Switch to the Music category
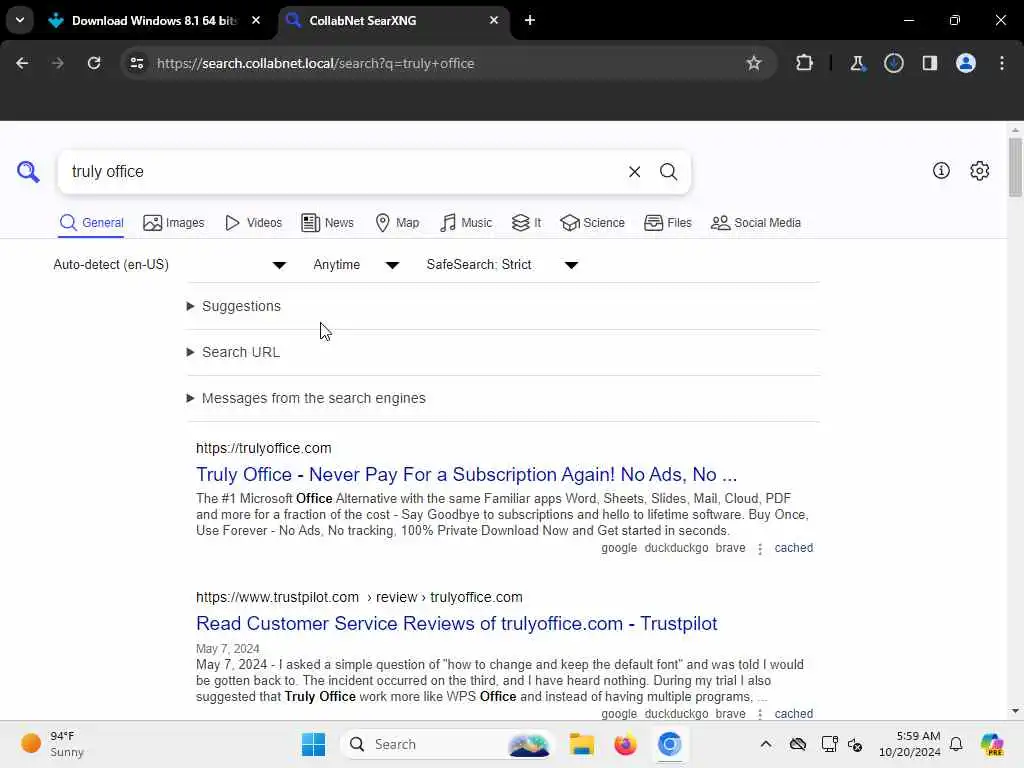This screenshot has width=1024, height=768. [466, 223]
